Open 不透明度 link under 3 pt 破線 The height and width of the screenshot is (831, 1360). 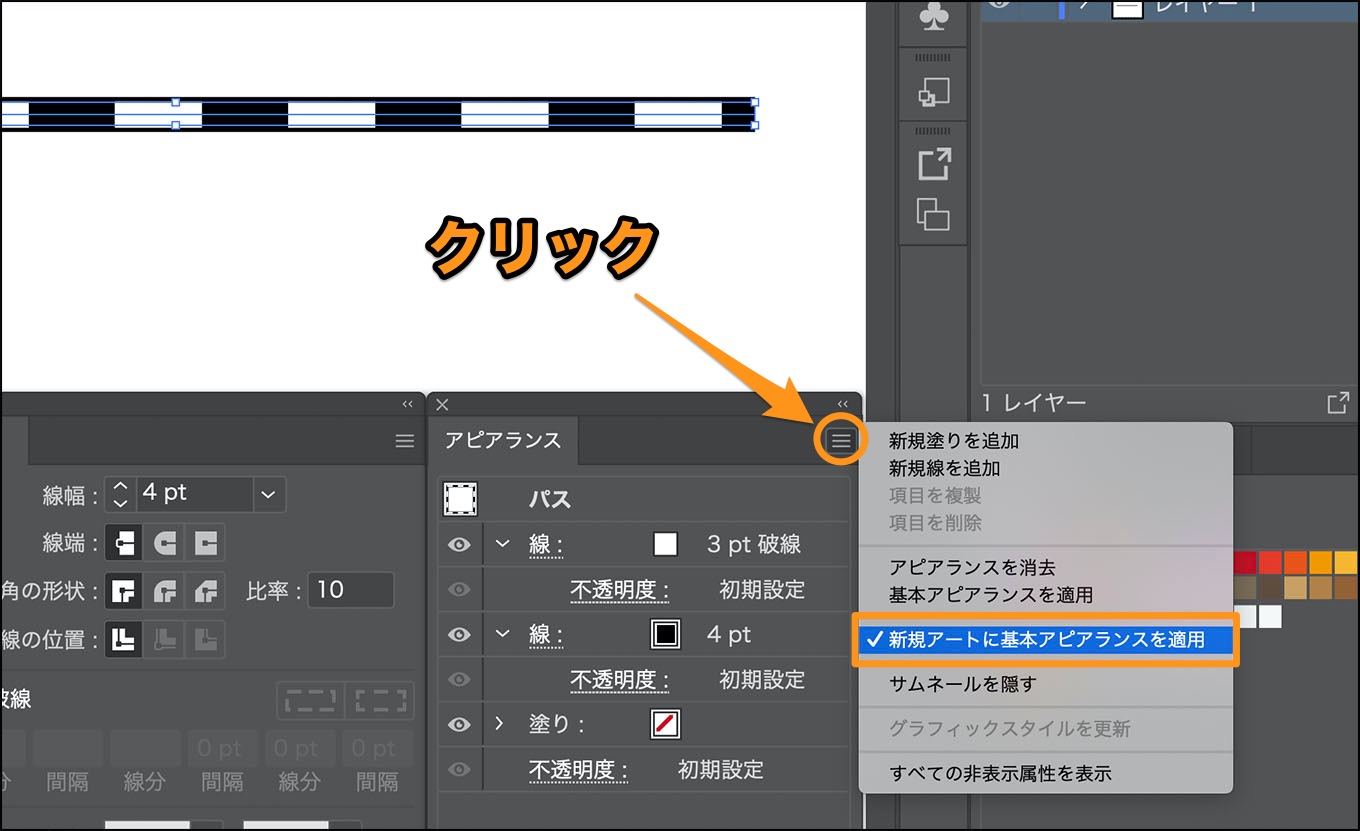[619, 590]
